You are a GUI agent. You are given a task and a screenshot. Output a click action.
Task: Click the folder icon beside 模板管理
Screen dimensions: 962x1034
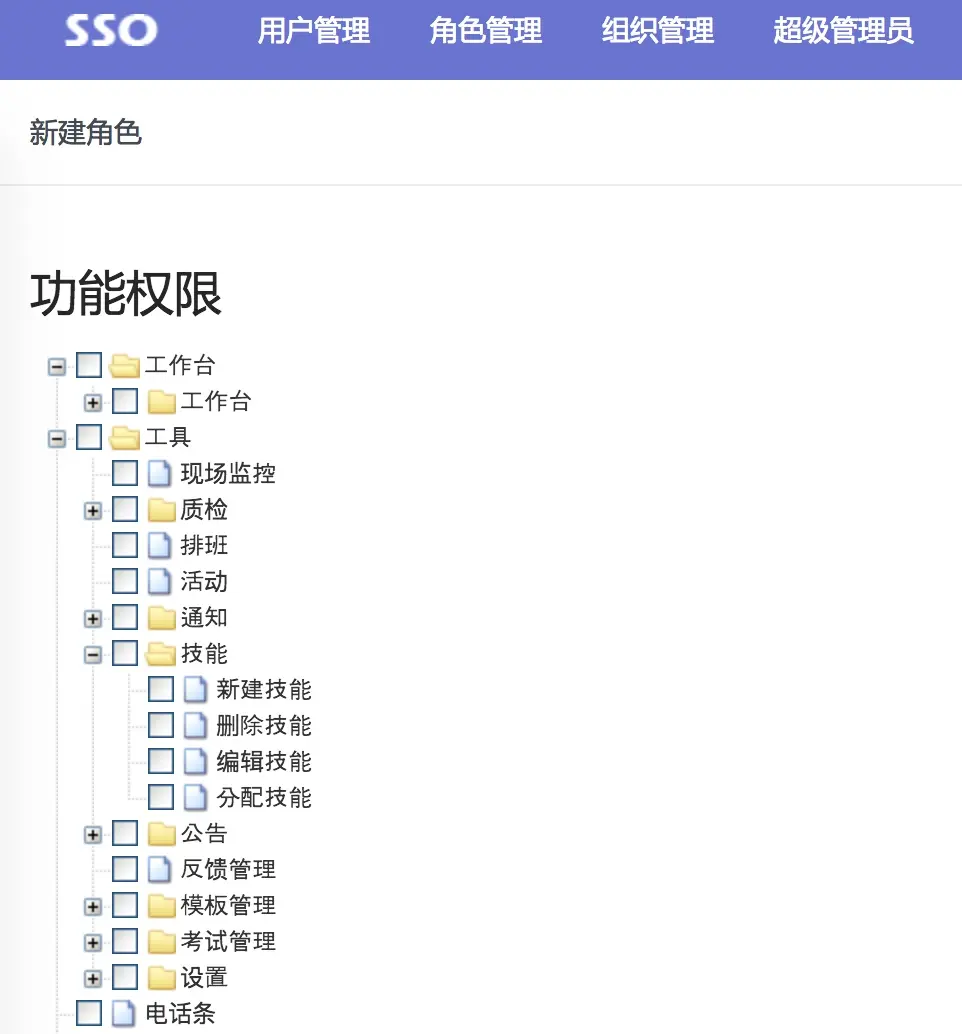[x=162, y=905]
